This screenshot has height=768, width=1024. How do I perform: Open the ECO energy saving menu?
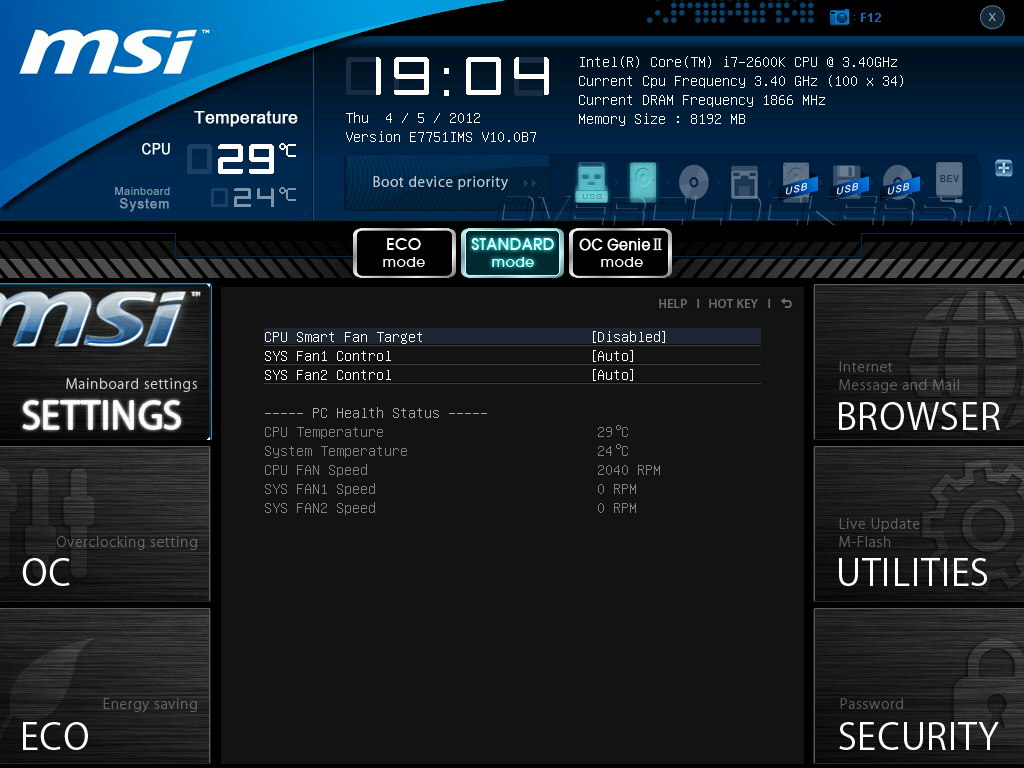[x=105, y=686]
